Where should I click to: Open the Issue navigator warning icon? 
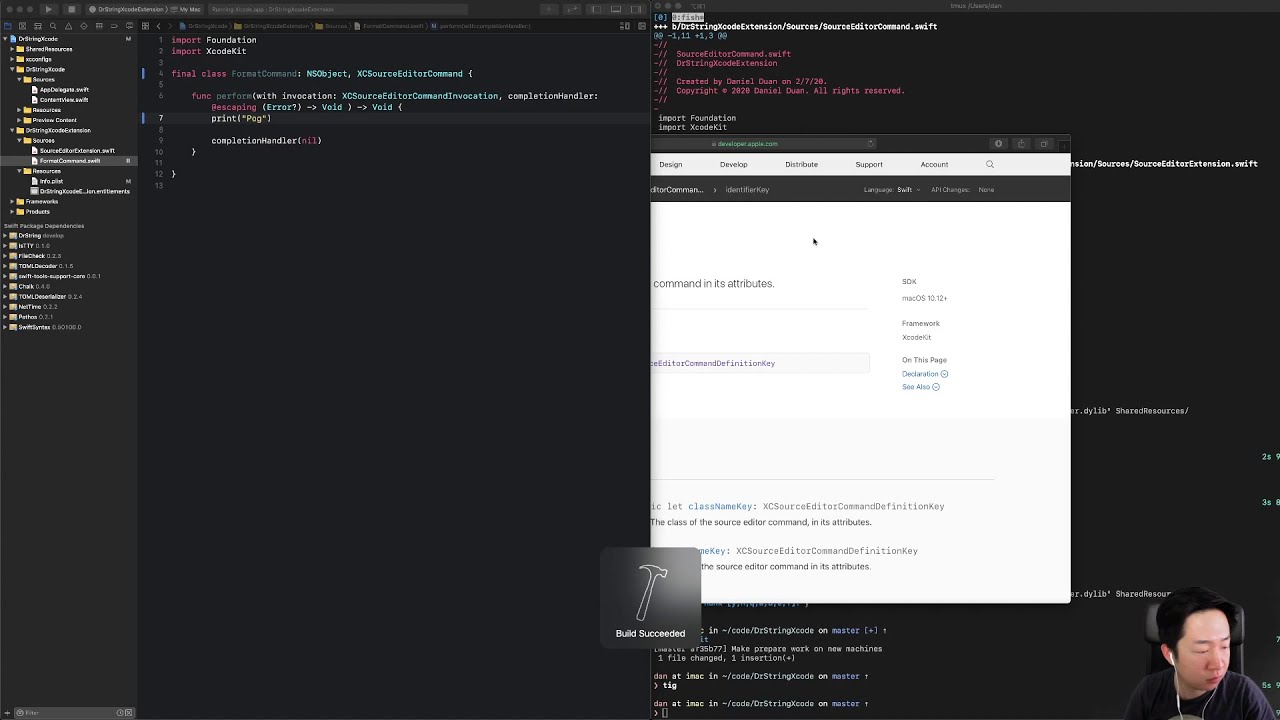click(68, 26)
